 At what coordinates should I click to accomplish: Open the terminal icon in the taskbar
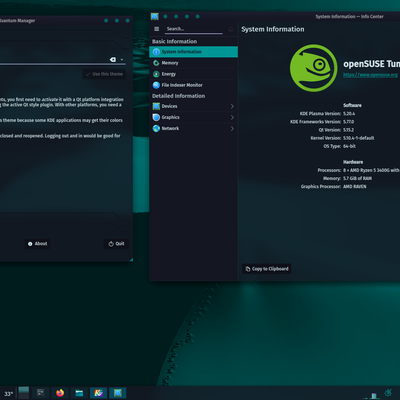(x=41, y=393)
